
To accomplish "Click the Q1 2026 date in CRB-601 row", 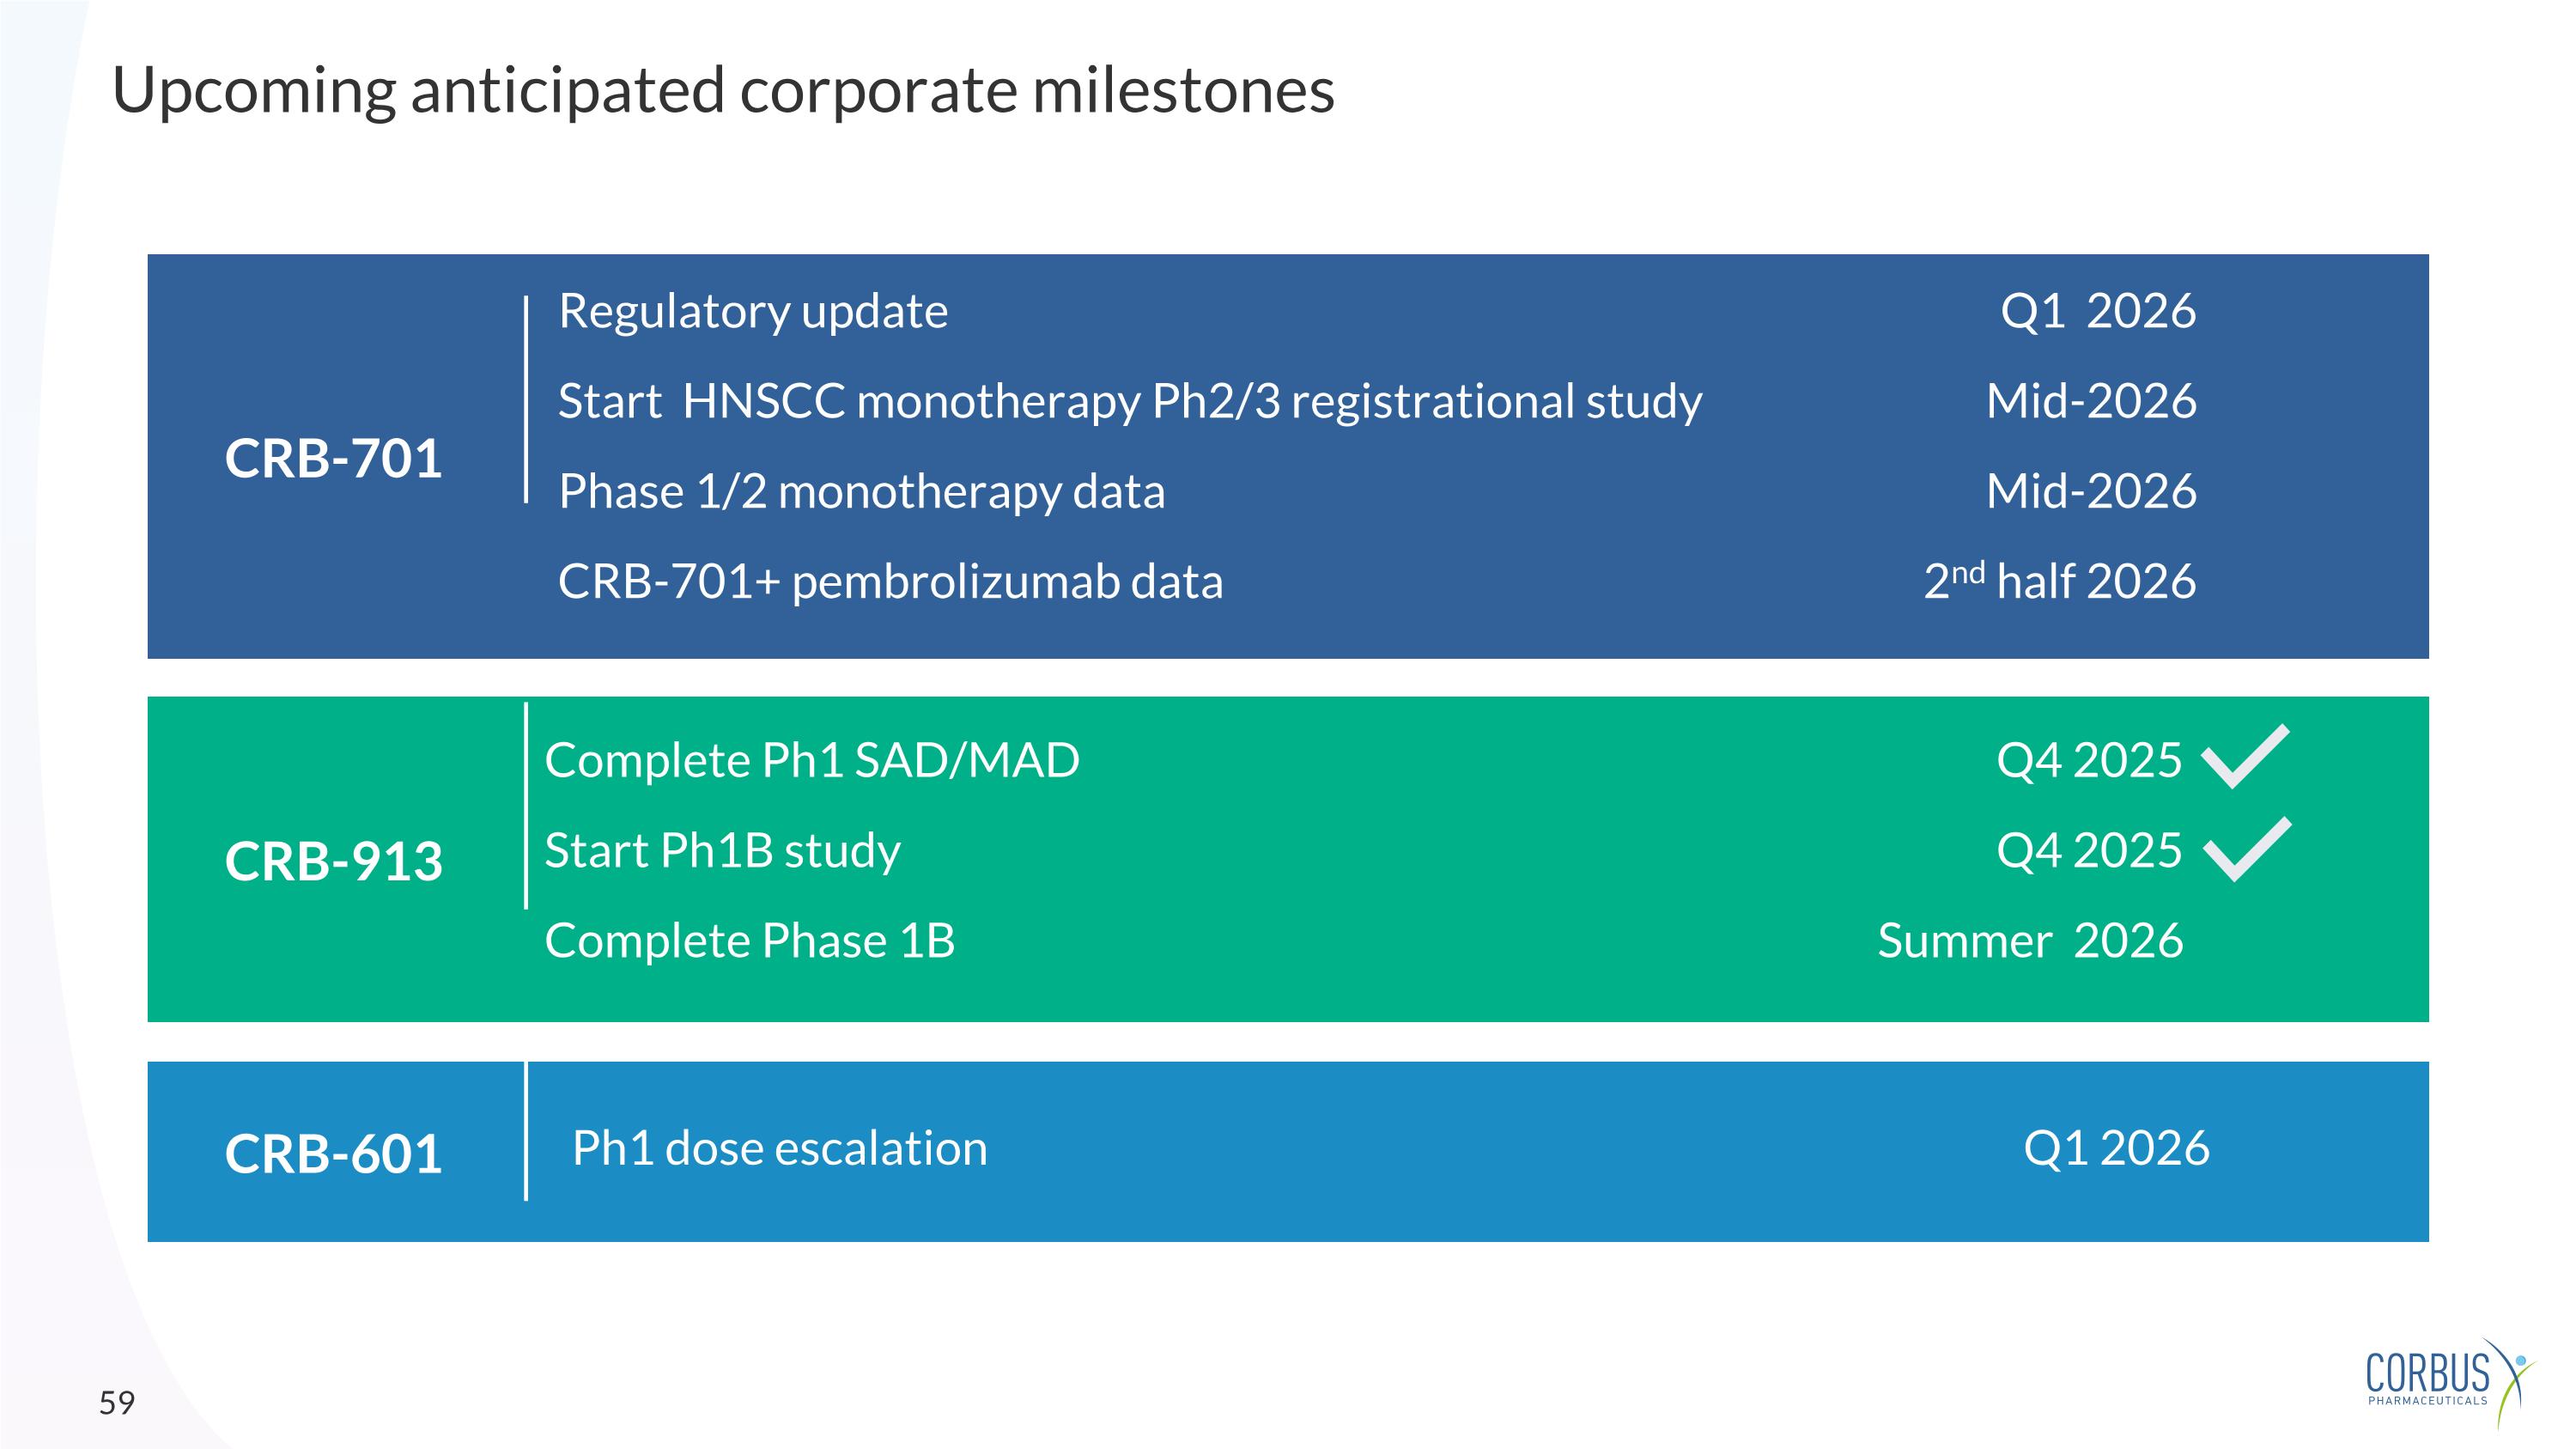I will pyautogui.click(x=2116, y=1148).
